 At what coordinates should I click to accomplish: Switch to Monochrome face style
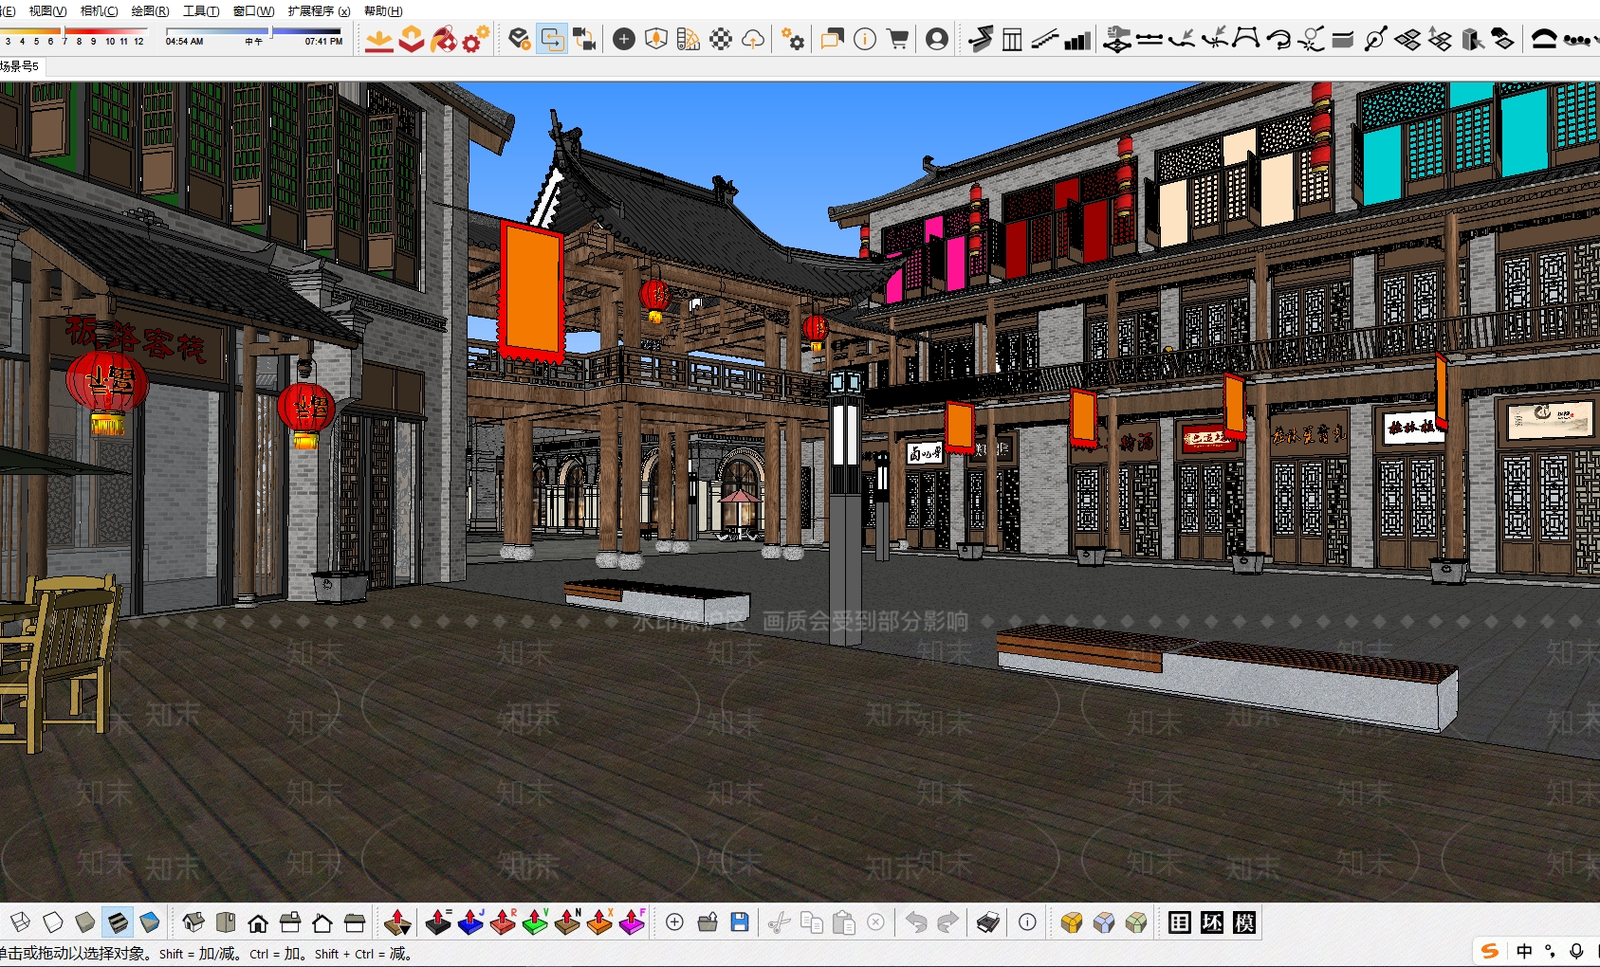(150, 922)
